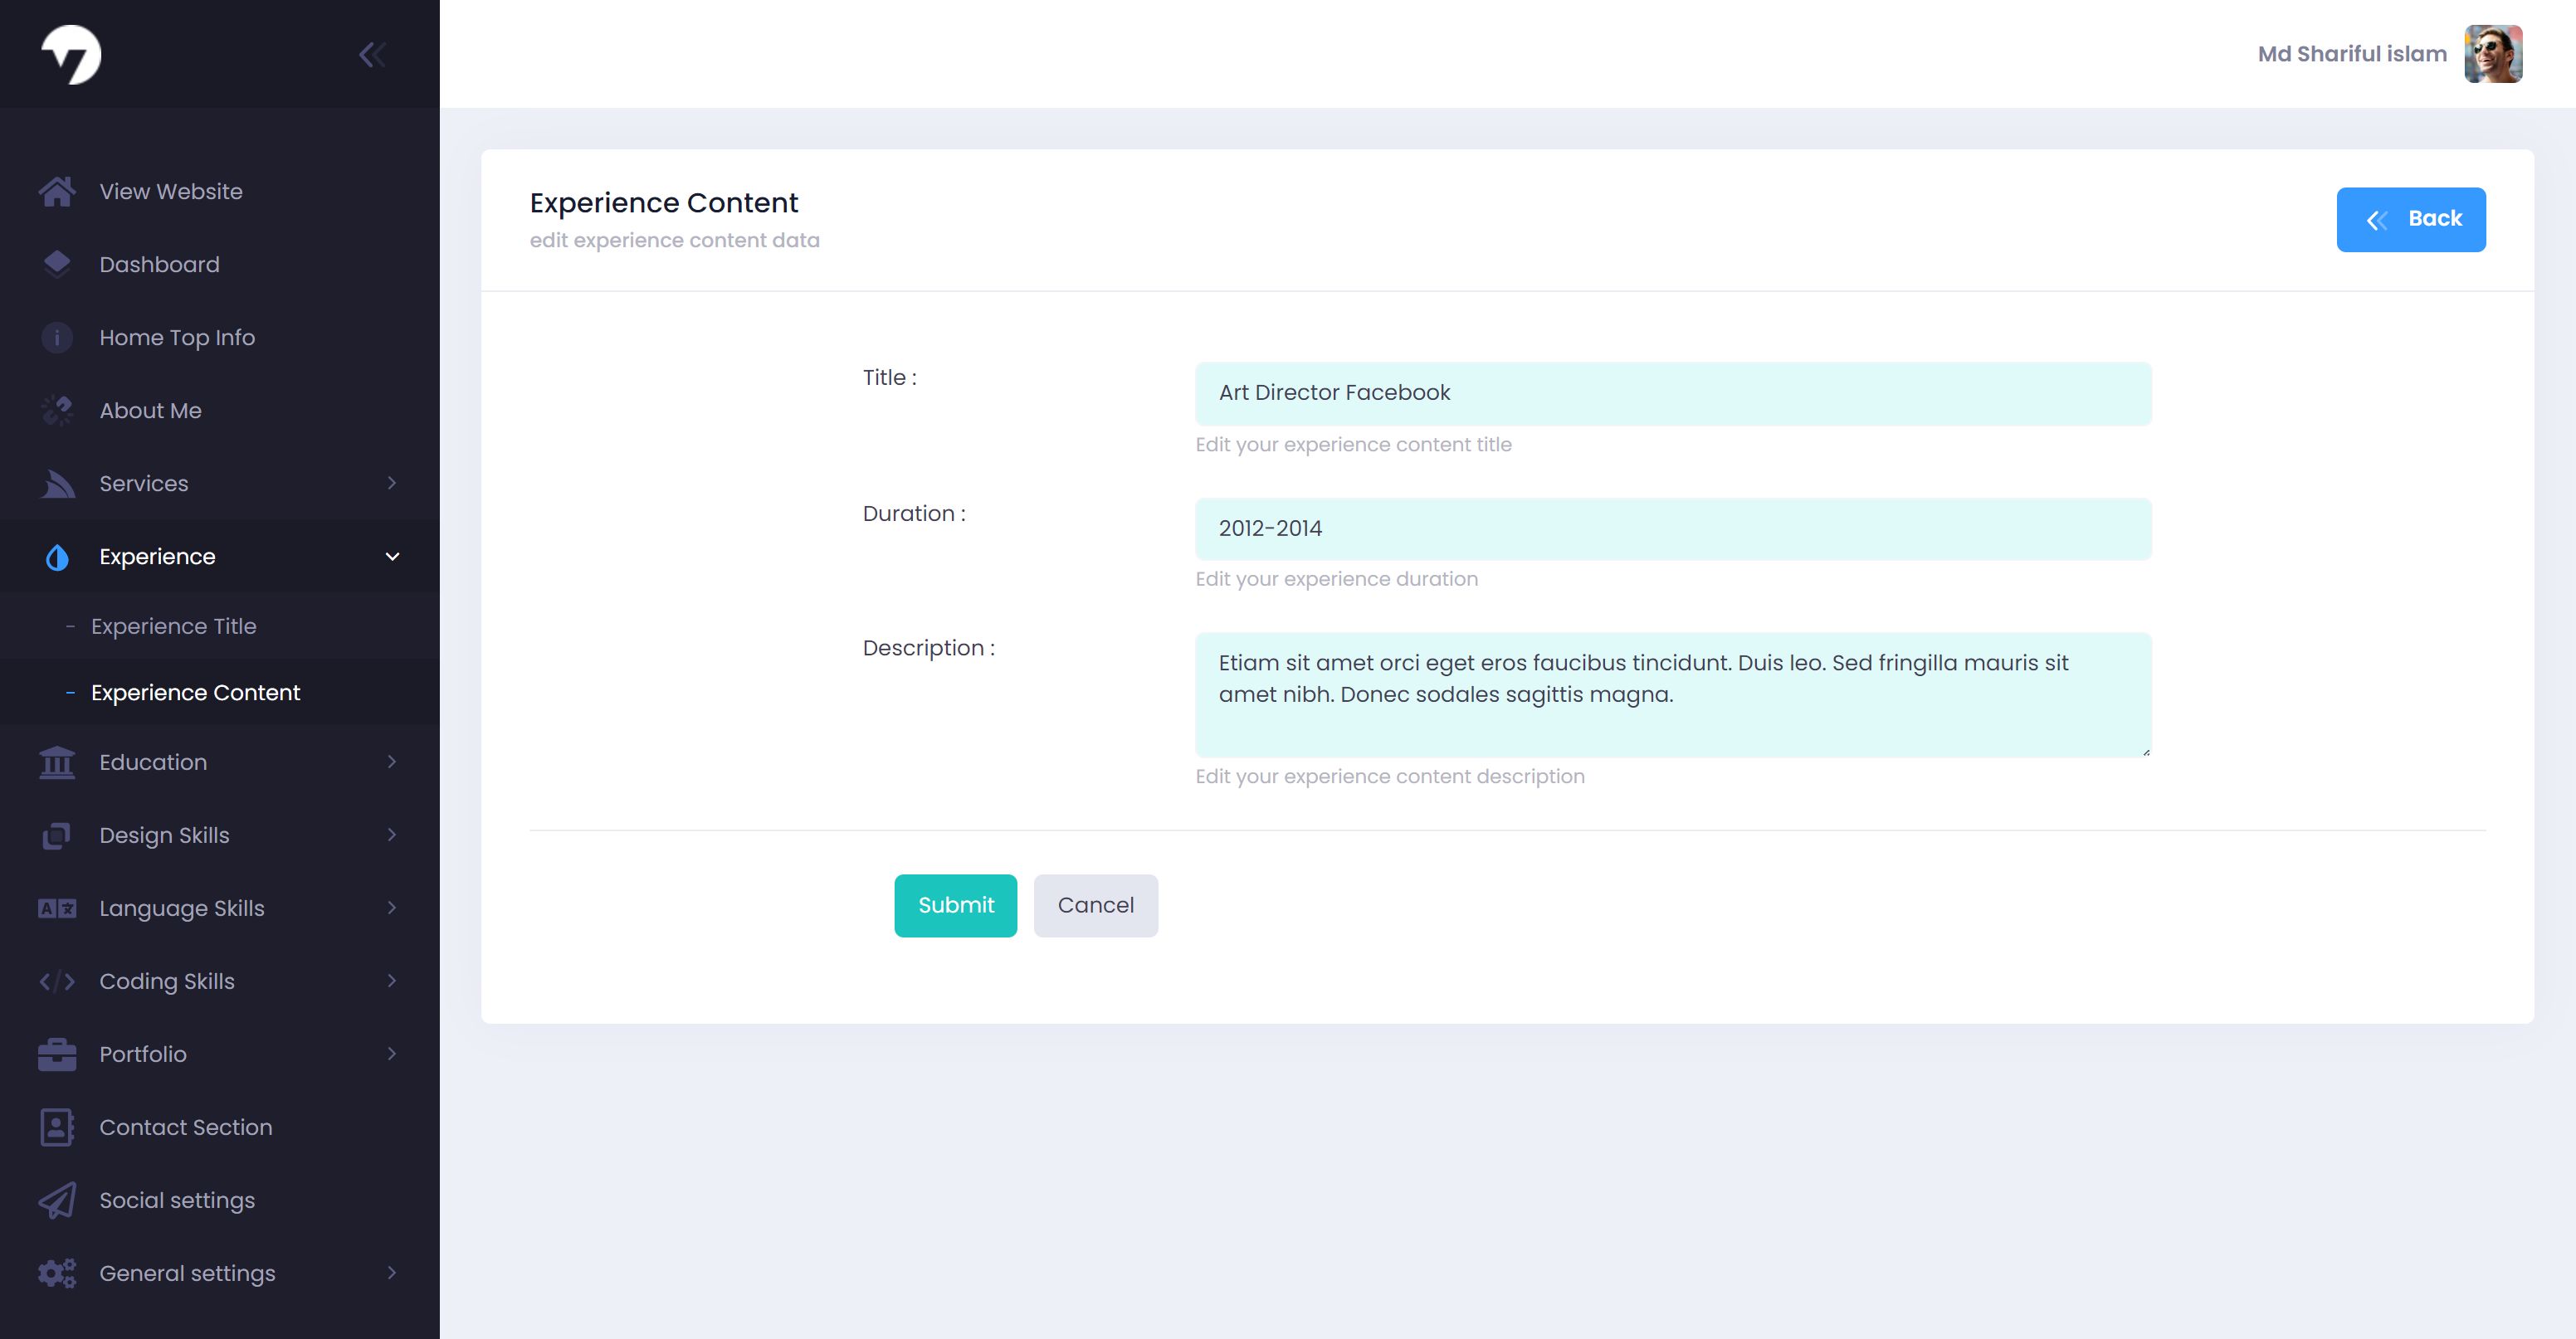
Task: Click the Social settings paper plane icon
Action: [57, 1200]
